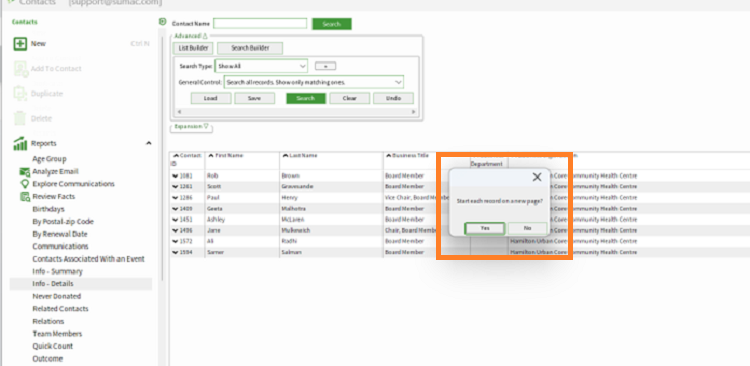Click the top Search button beside Contact Name
The height and width of the screenshot is (366, 750).
[x=331, y=24]
